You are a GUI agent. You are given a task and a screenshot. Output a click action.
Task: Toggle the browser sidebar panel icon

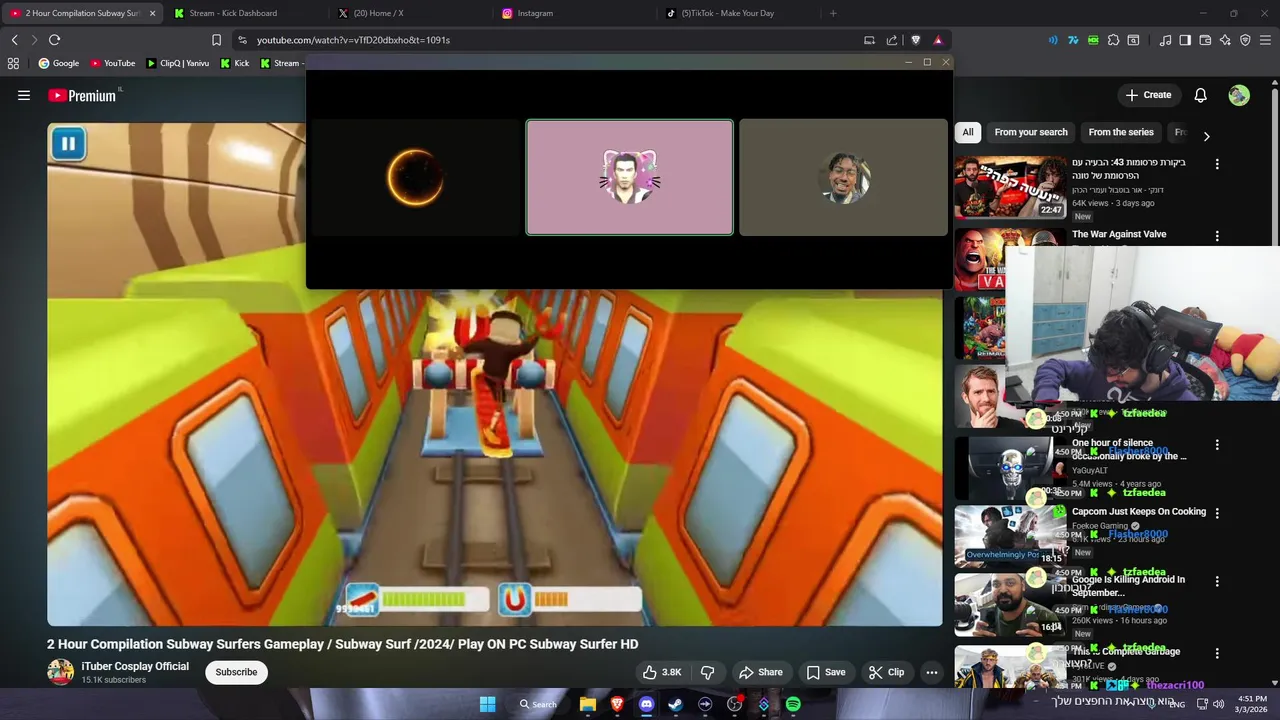click(x=1185, y=40)
